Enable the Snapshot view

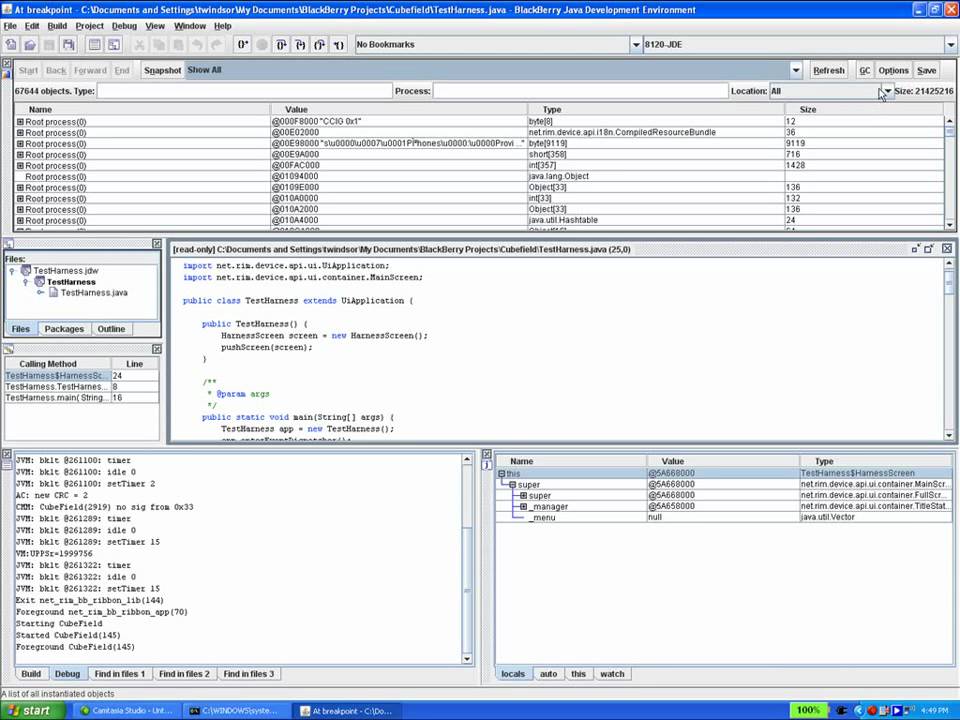(162, 70)
